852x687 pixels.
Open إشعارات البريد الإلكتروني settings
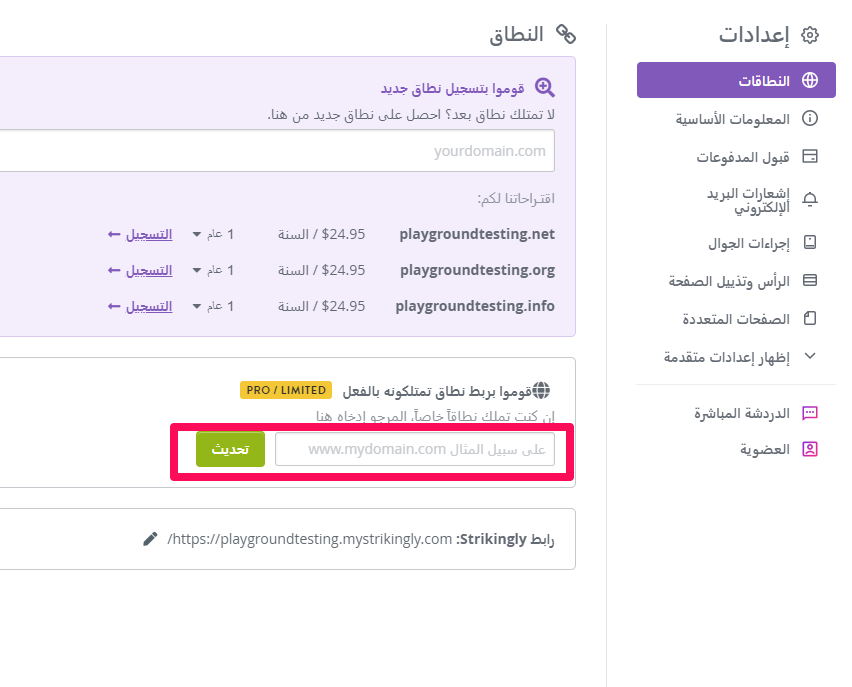tap(761, 200)
